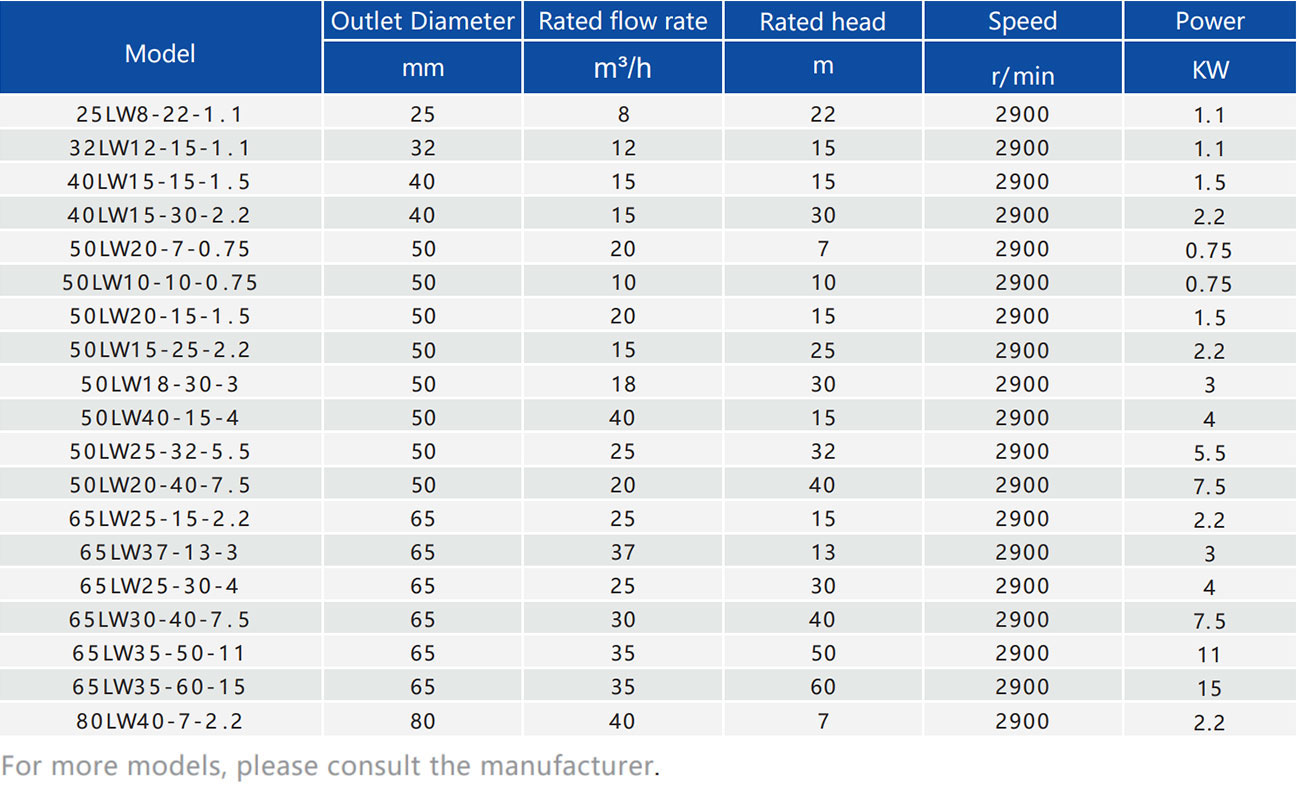Click the Power column header
The image size is (1299, 786).
tap(1209, 21)
